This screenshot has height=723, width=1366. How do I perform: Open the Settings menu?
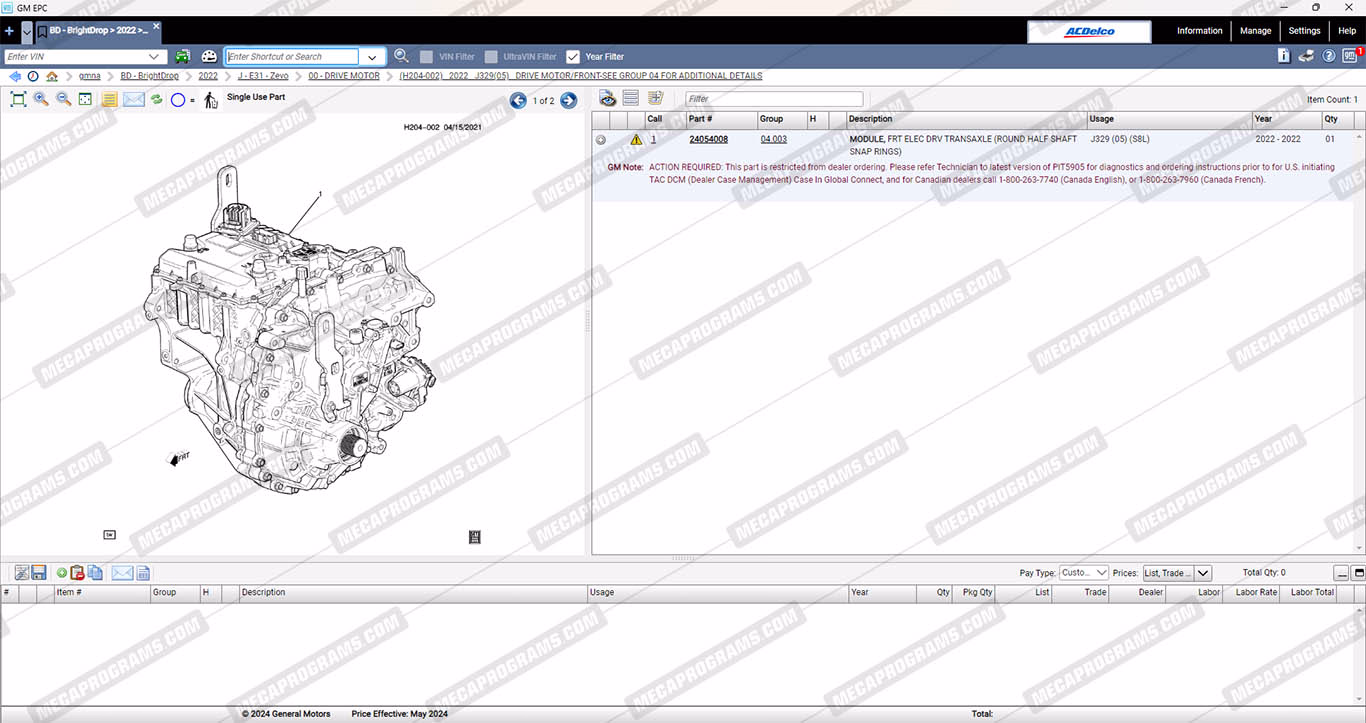(1304, 31)
